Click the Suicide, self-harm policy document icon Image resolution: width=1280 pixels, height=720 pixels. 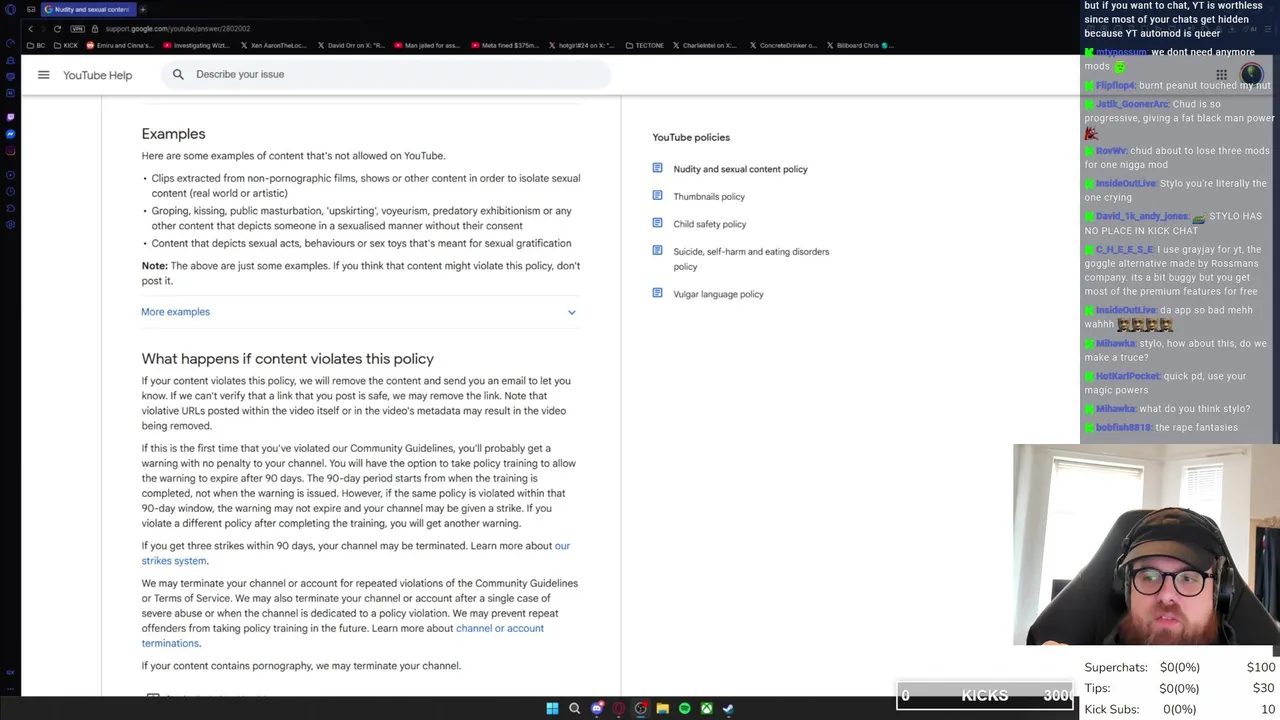click(x=657, y=251)
